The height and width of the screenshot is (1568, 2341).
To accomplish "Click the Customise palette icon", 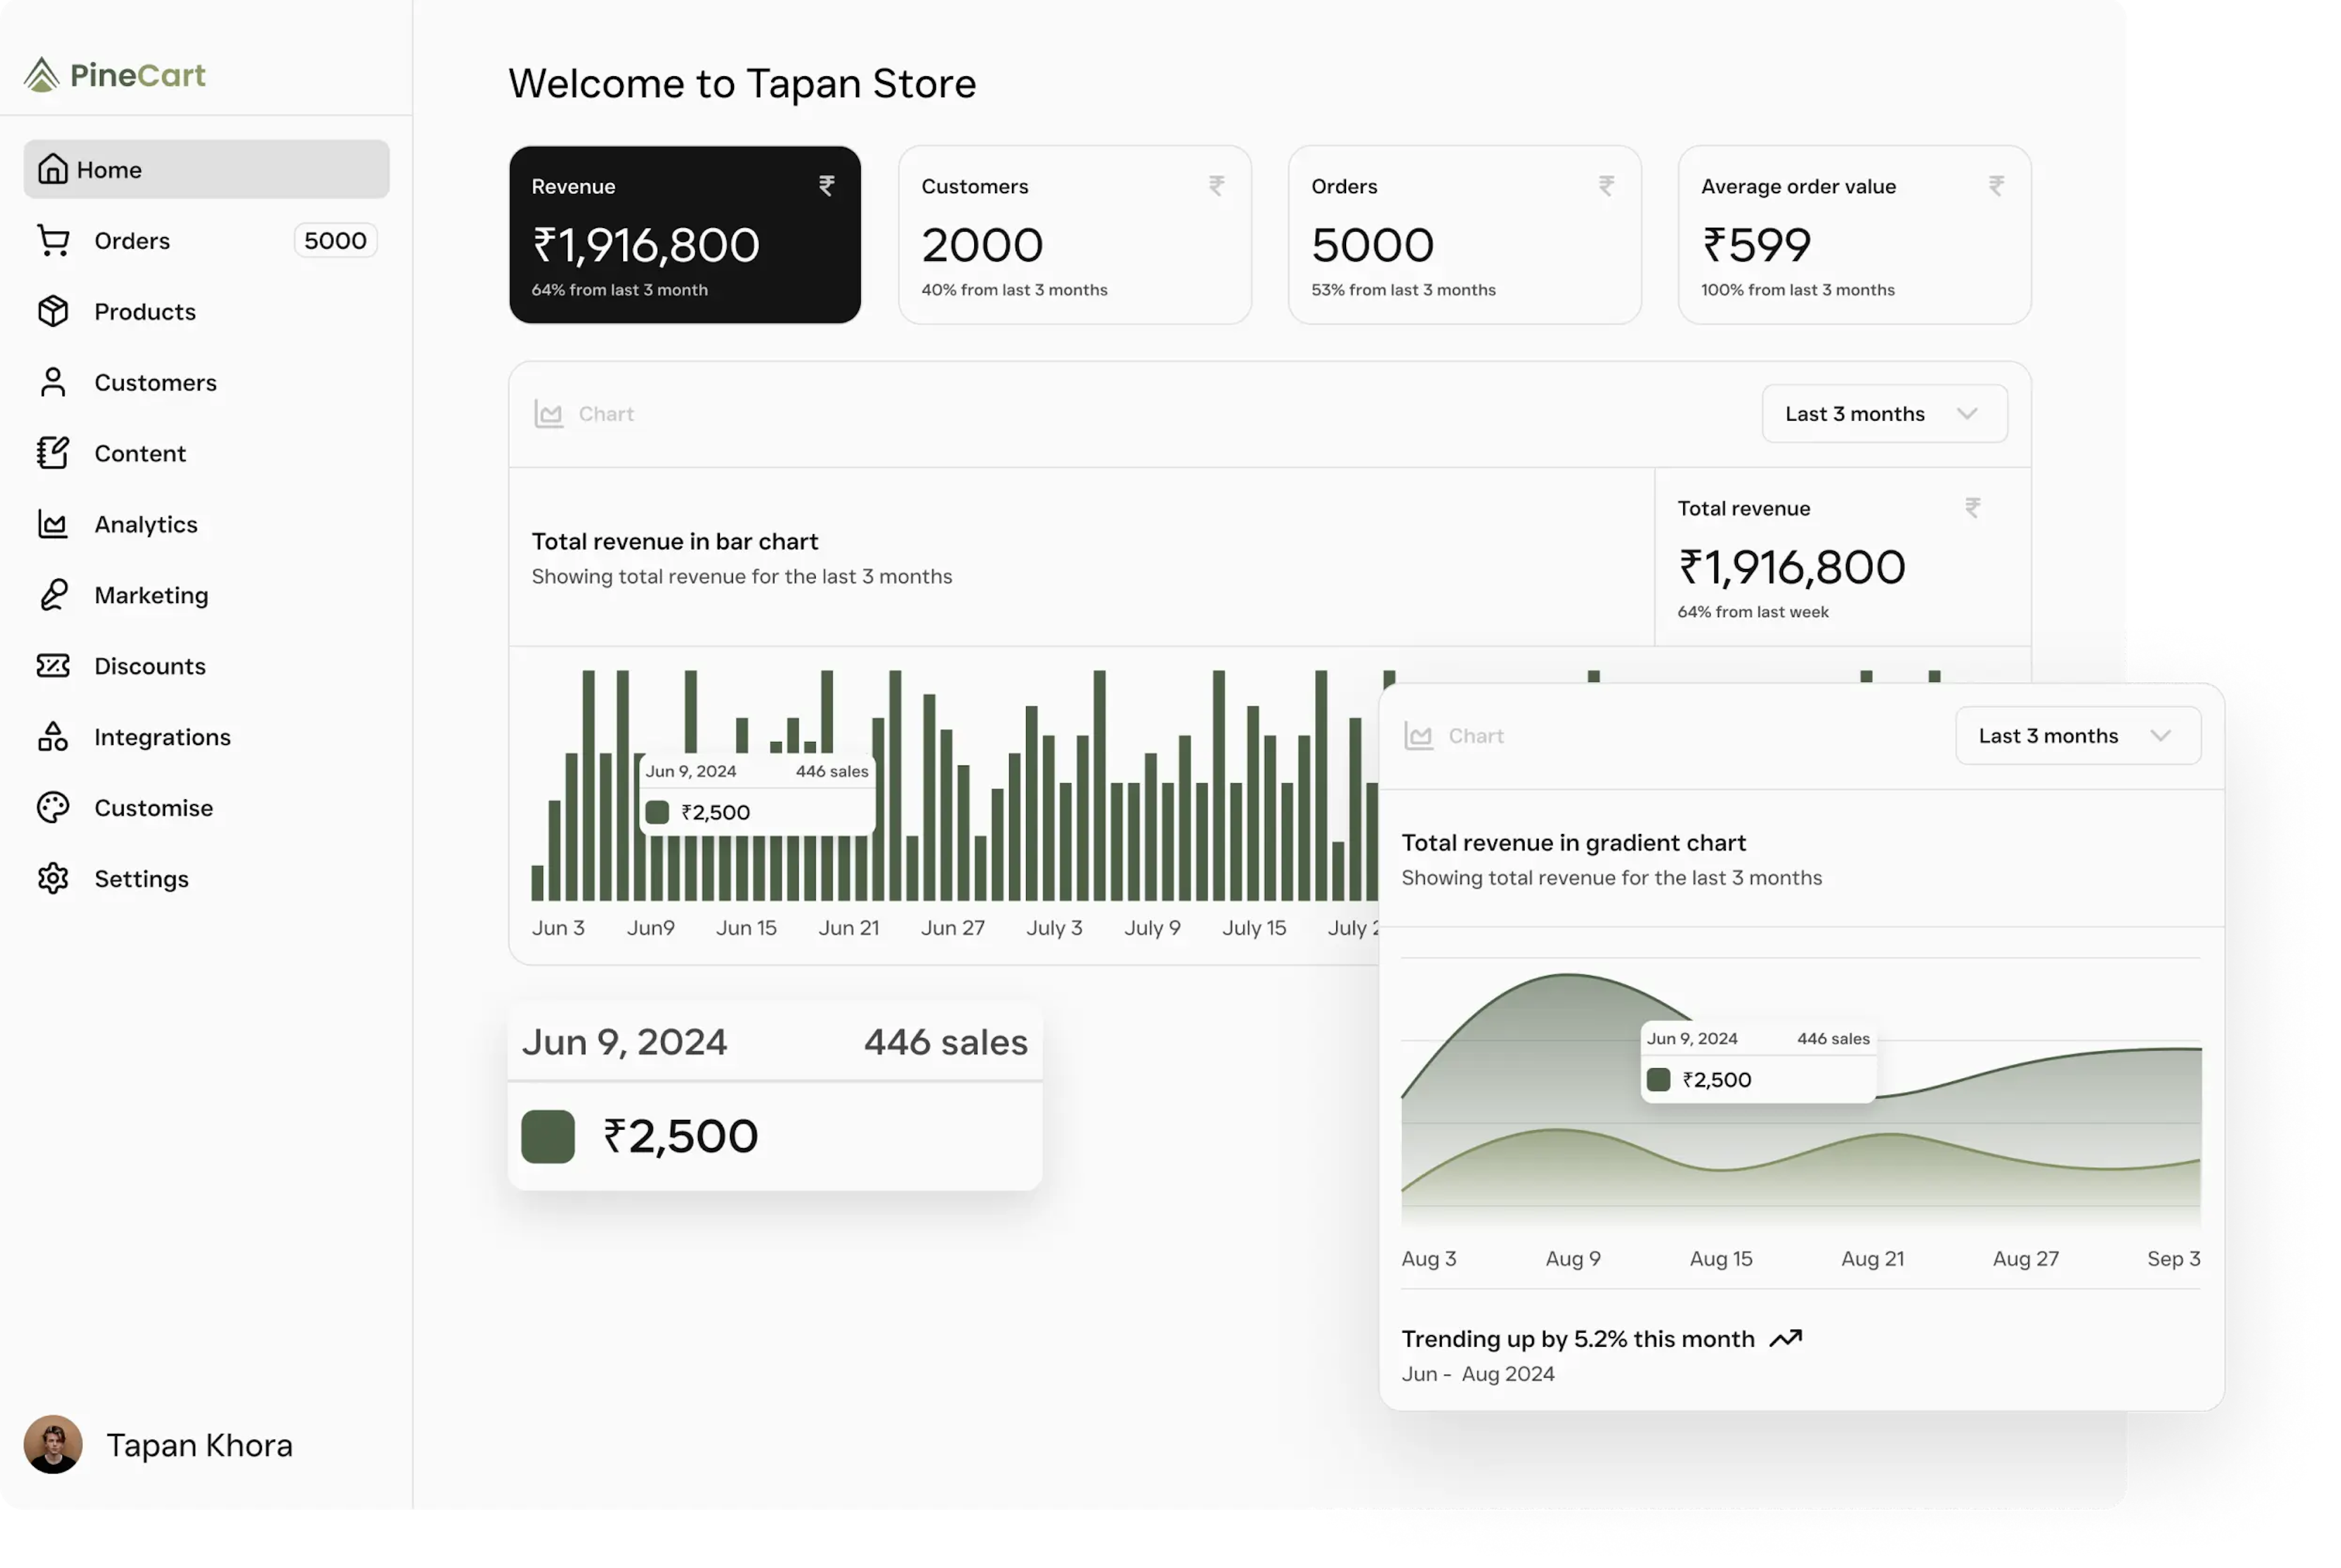I will pyautogui.click(x=53, y=808).
